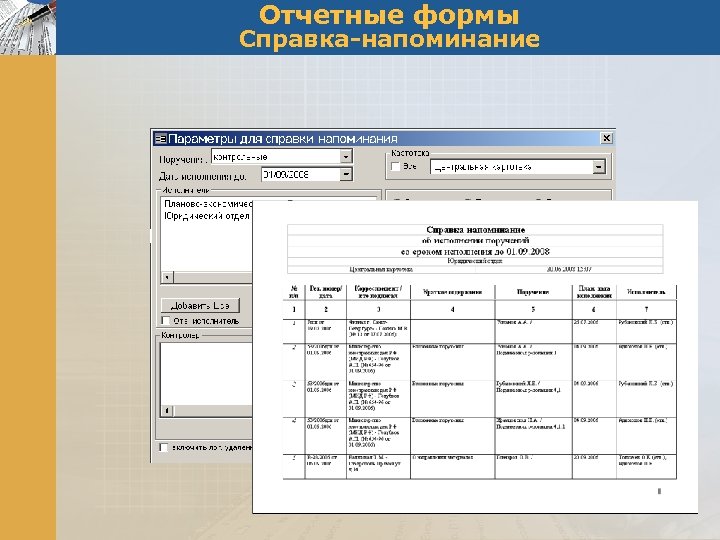
Task: Click the Краткое содержание column header
Action: pyautogui.click(x=452, y=292)
